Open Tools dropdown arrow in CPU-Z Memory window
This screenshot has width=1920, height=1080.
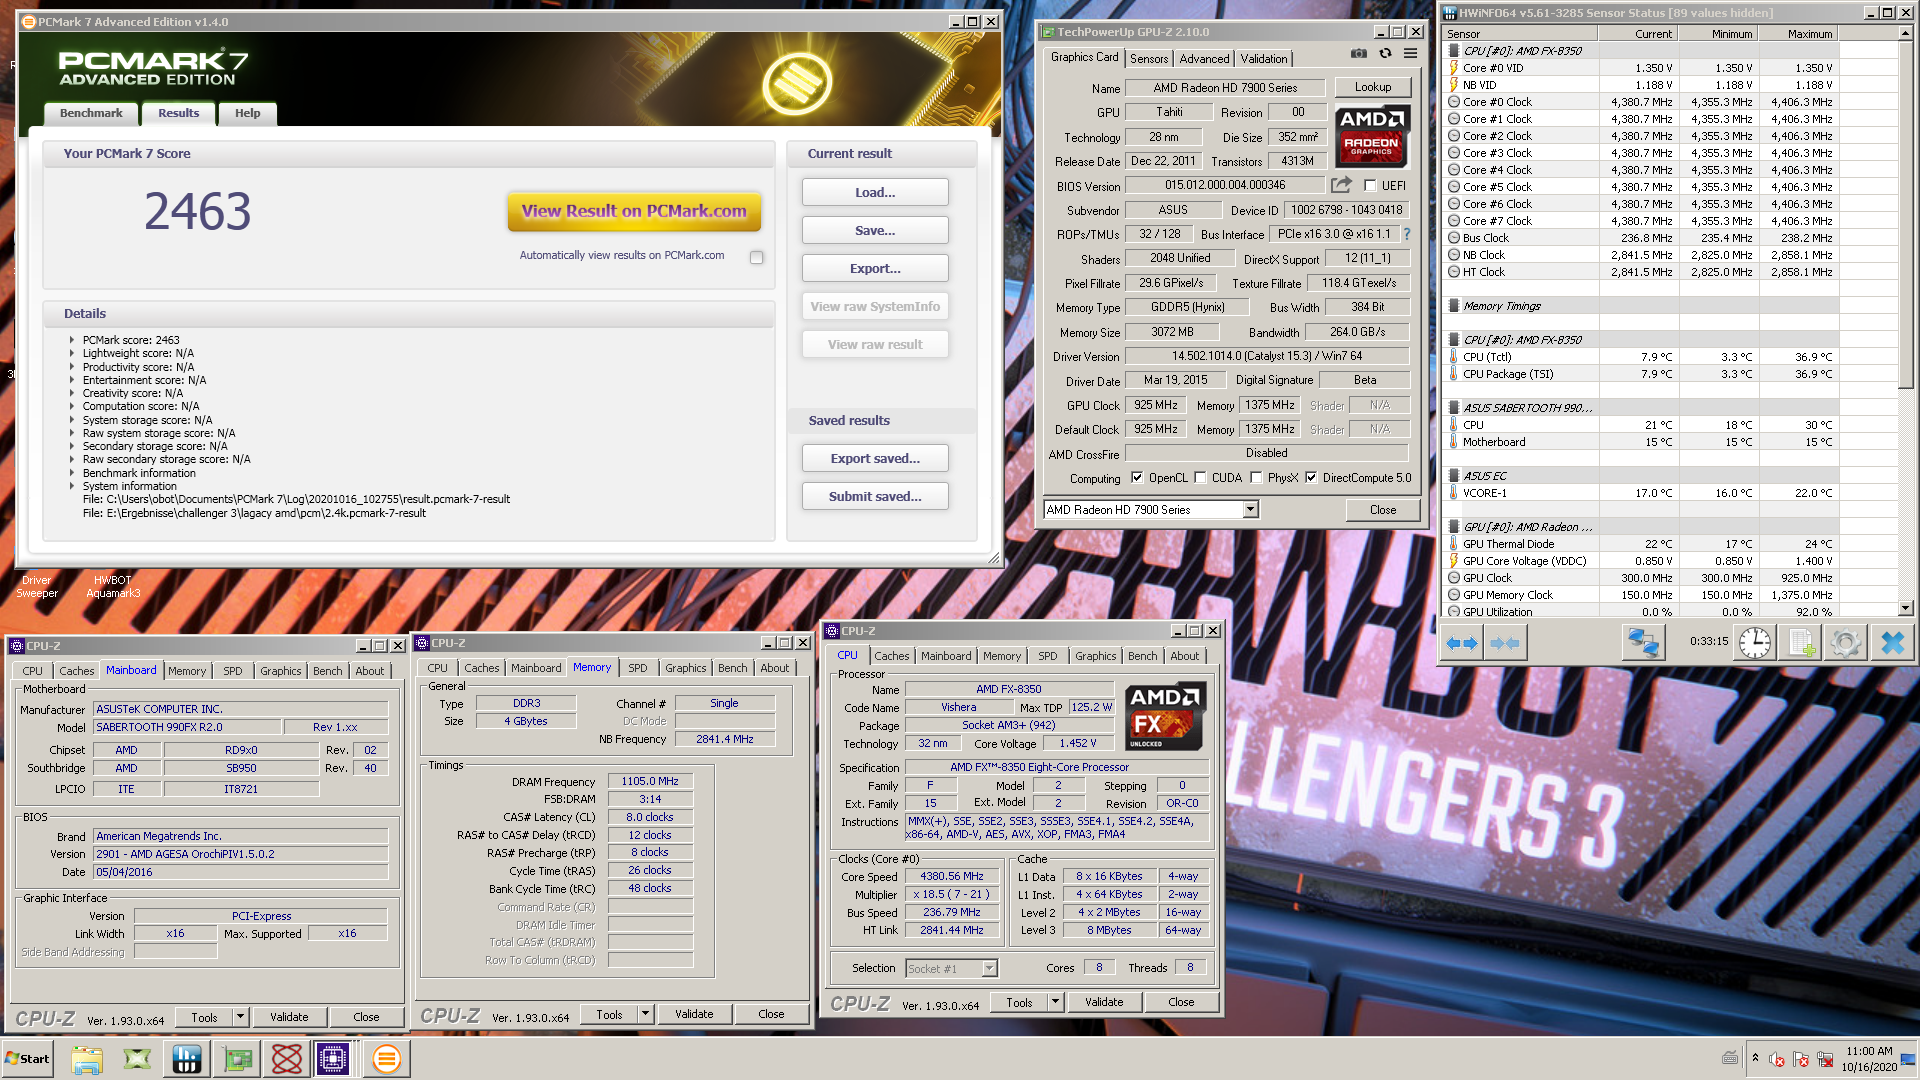(x=645, y=1014)
